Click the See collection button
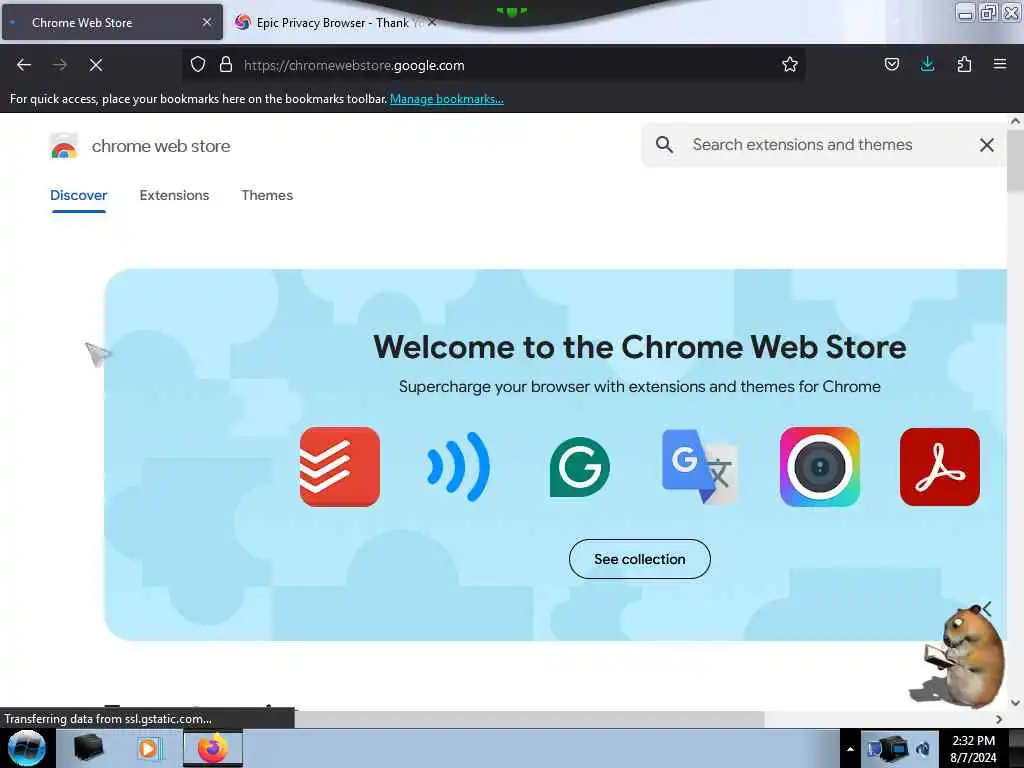 pyautogui.click(x=639, y=559)
